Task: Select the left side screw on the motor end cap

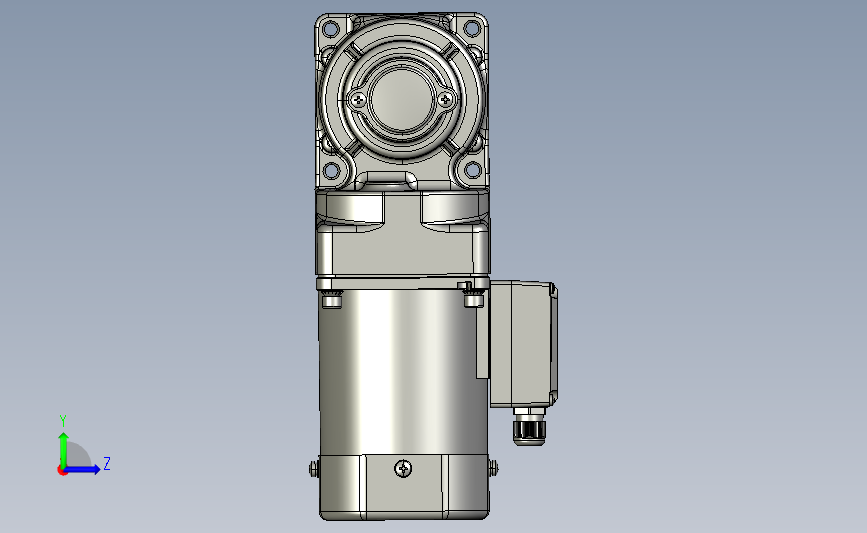Action: [314, 469]
